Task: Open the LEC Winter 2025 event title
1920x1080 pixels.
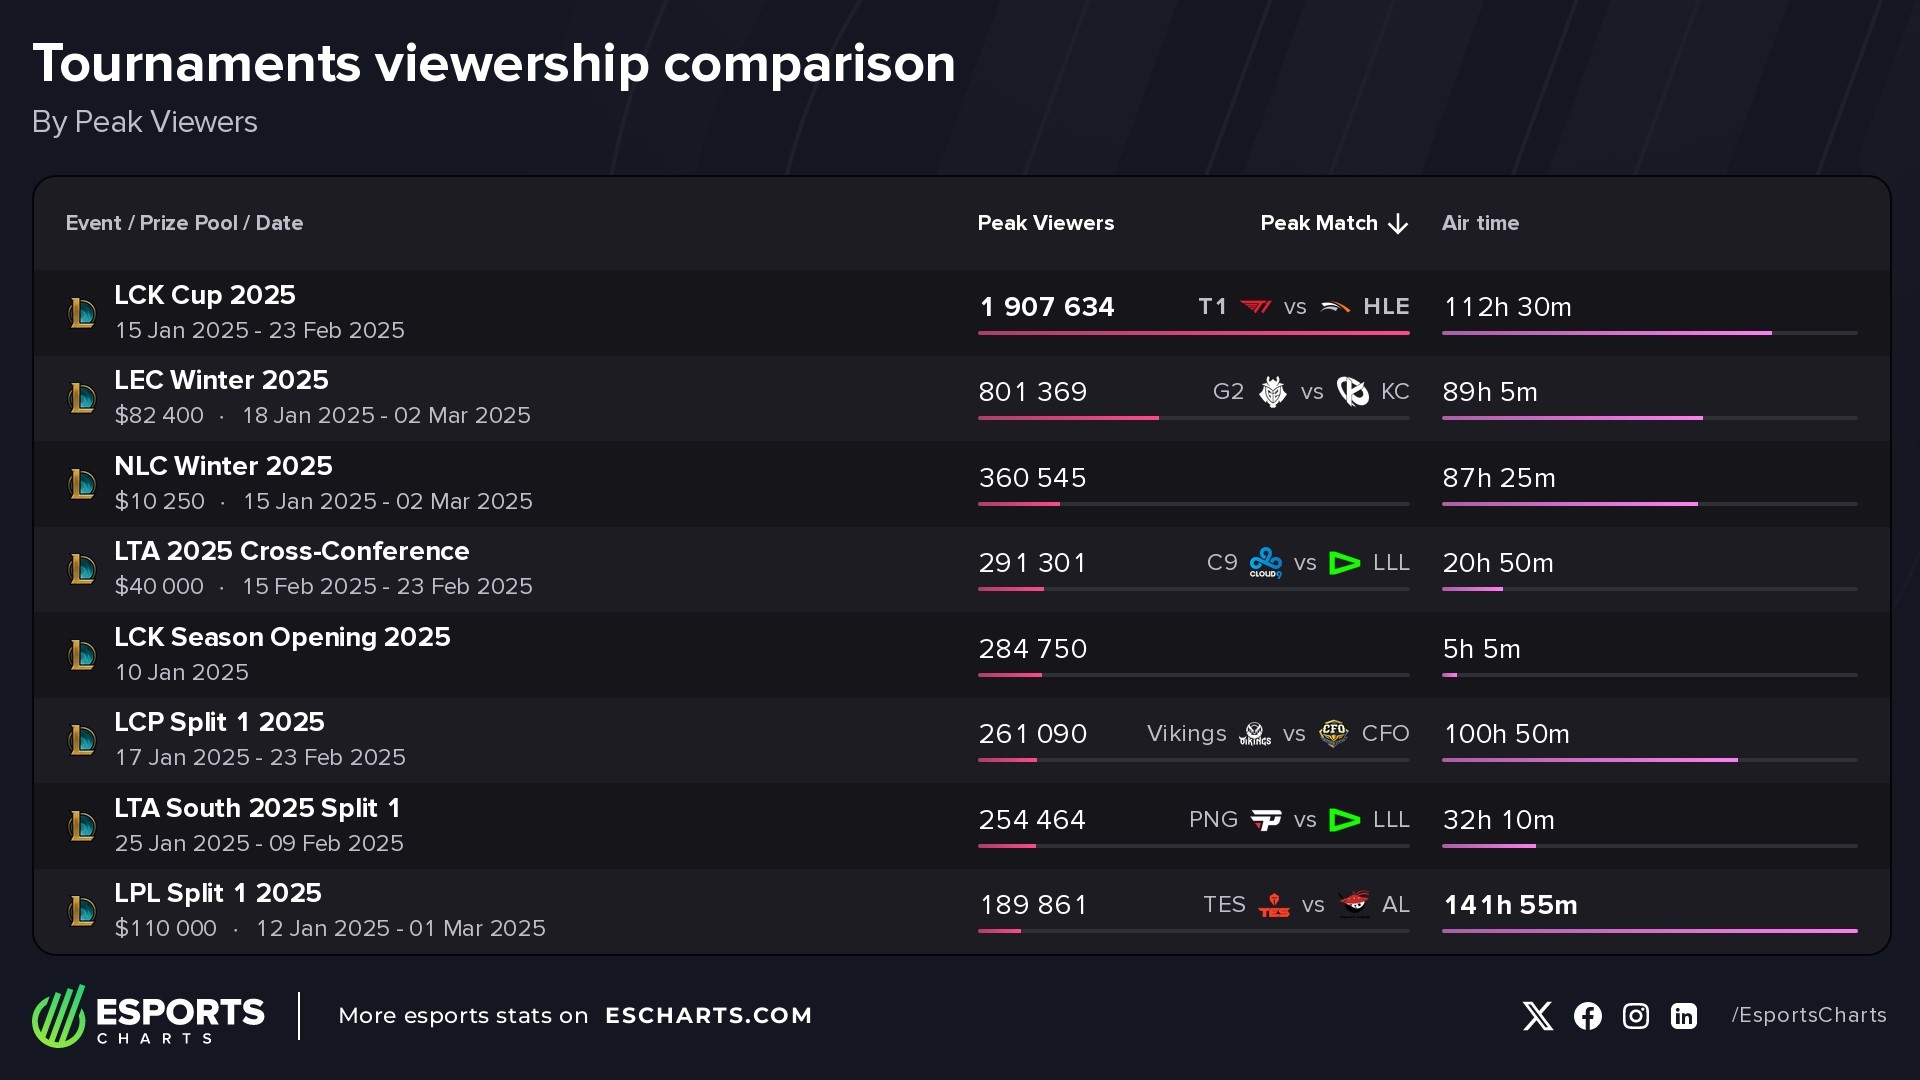Action: click(221, 380)
